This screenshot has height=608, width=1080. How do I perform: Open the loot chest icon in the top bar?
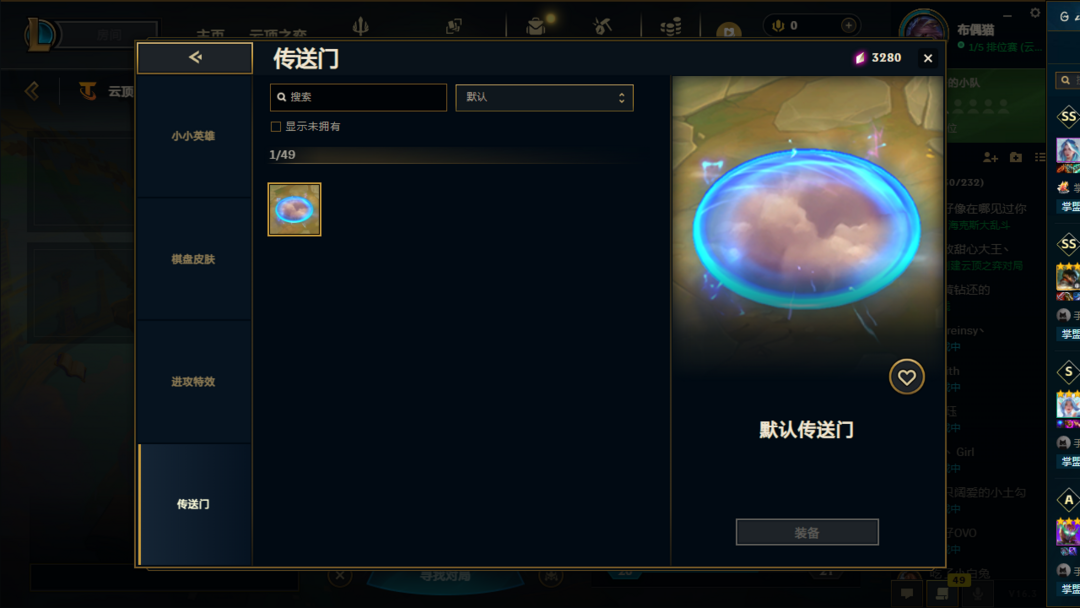pyautogui.click(x=535, y=26)
